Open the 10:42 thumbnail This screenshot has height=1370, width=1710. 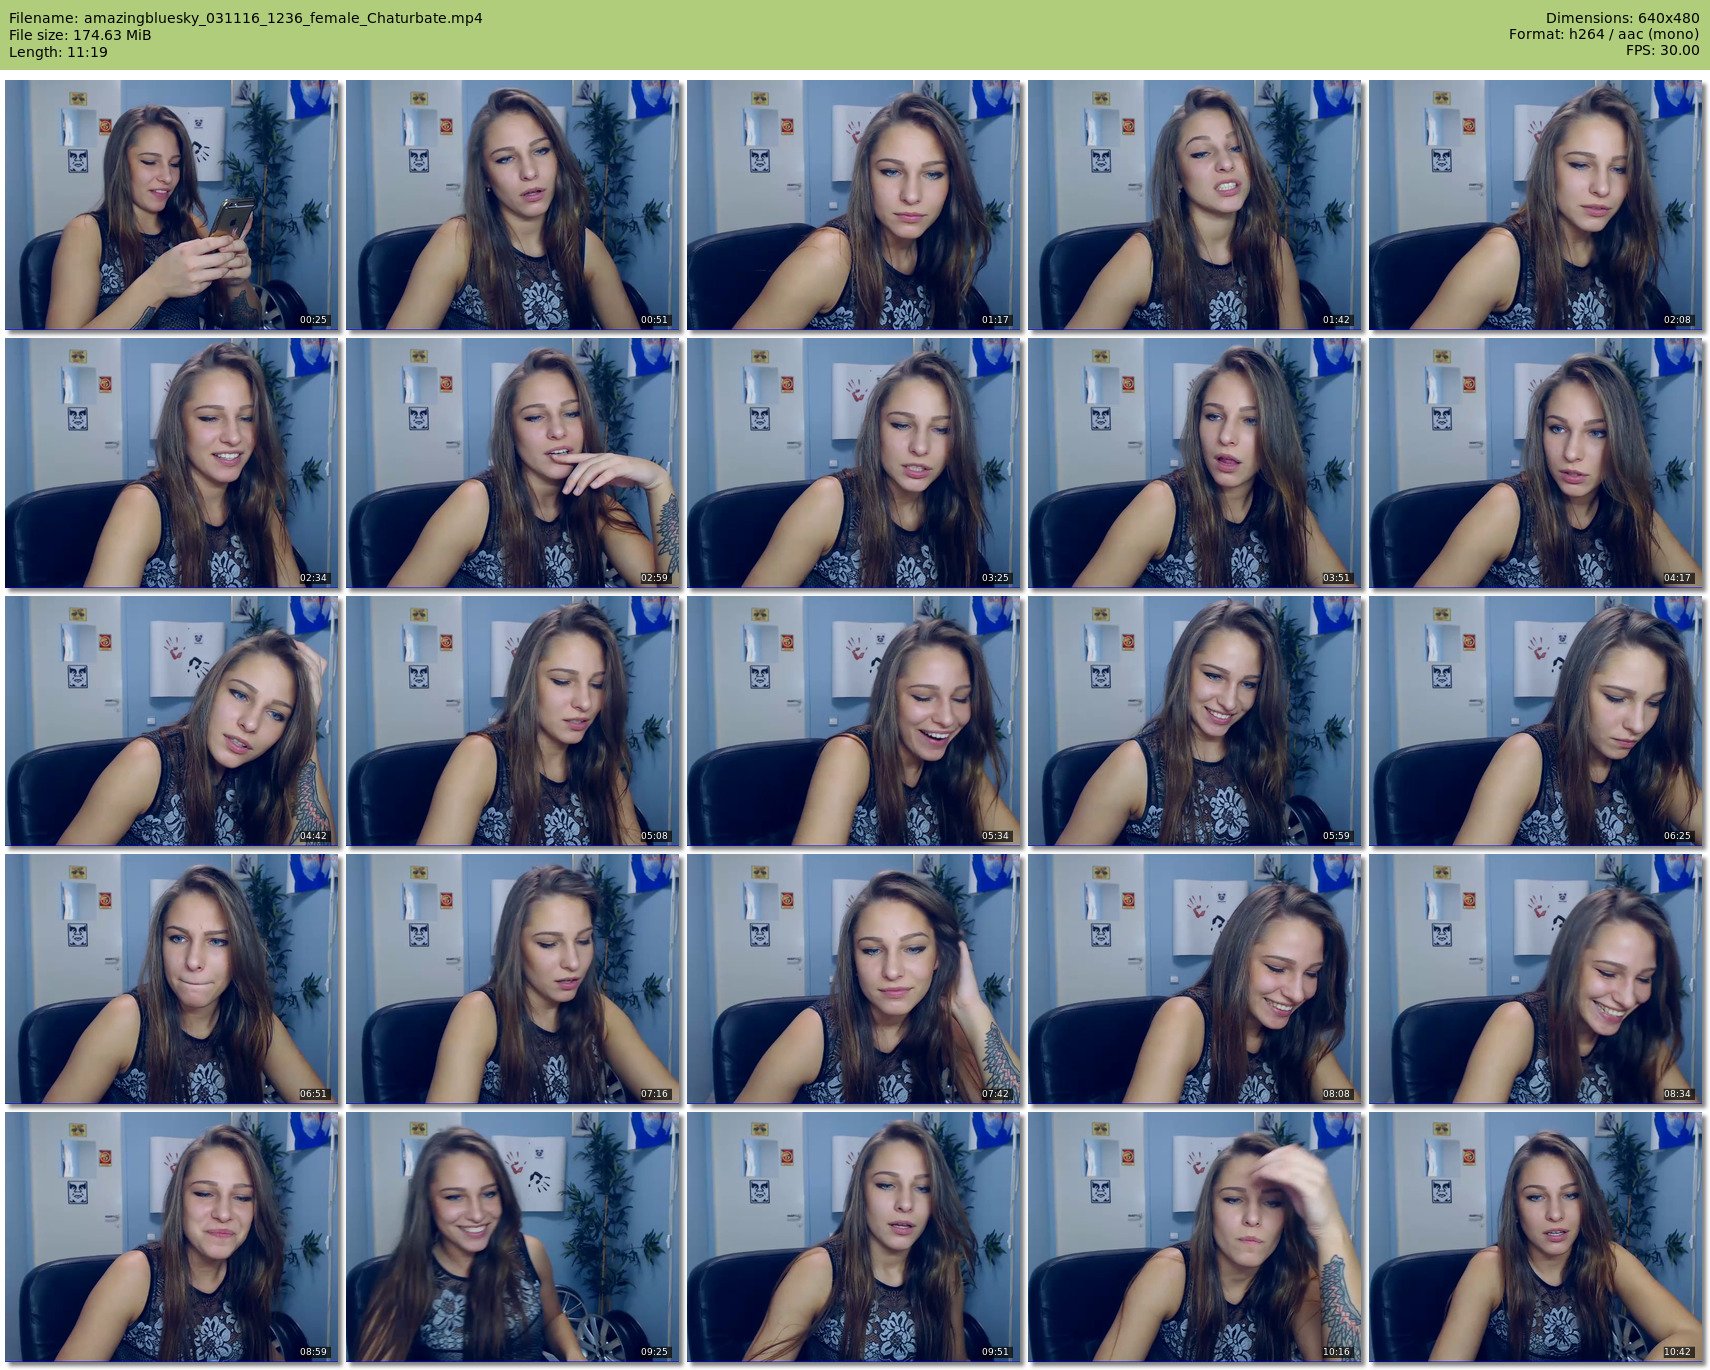coord(1536,1237)
